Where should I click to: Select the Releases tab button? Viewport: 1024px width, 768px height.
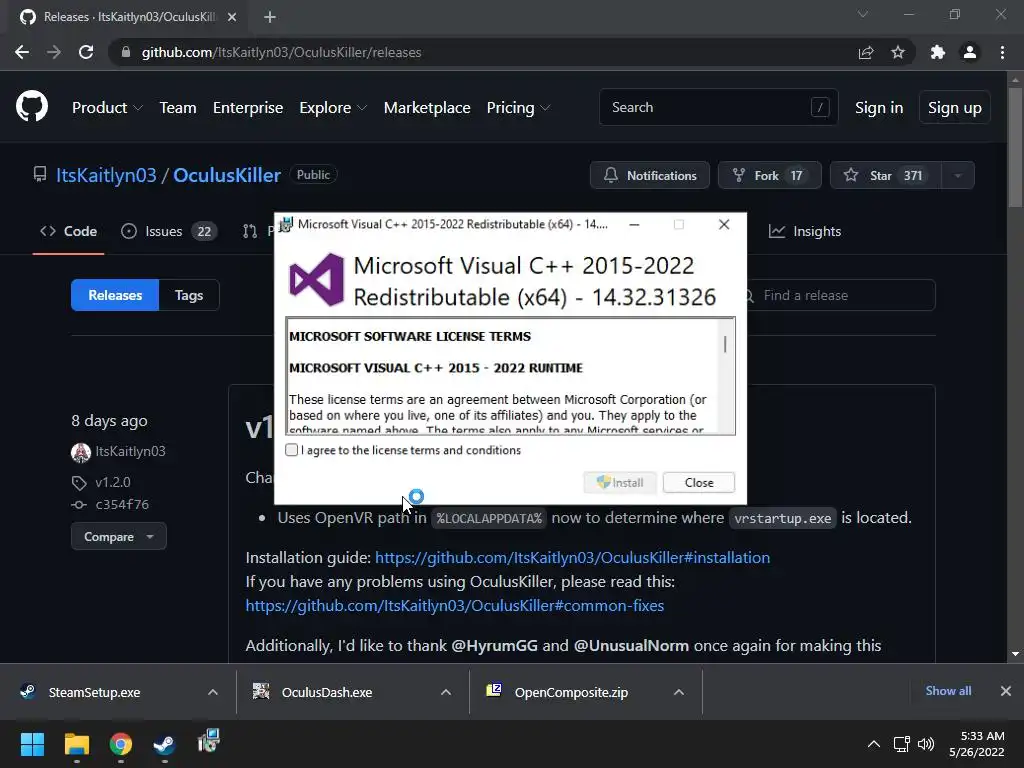click(x=115, y=295)
